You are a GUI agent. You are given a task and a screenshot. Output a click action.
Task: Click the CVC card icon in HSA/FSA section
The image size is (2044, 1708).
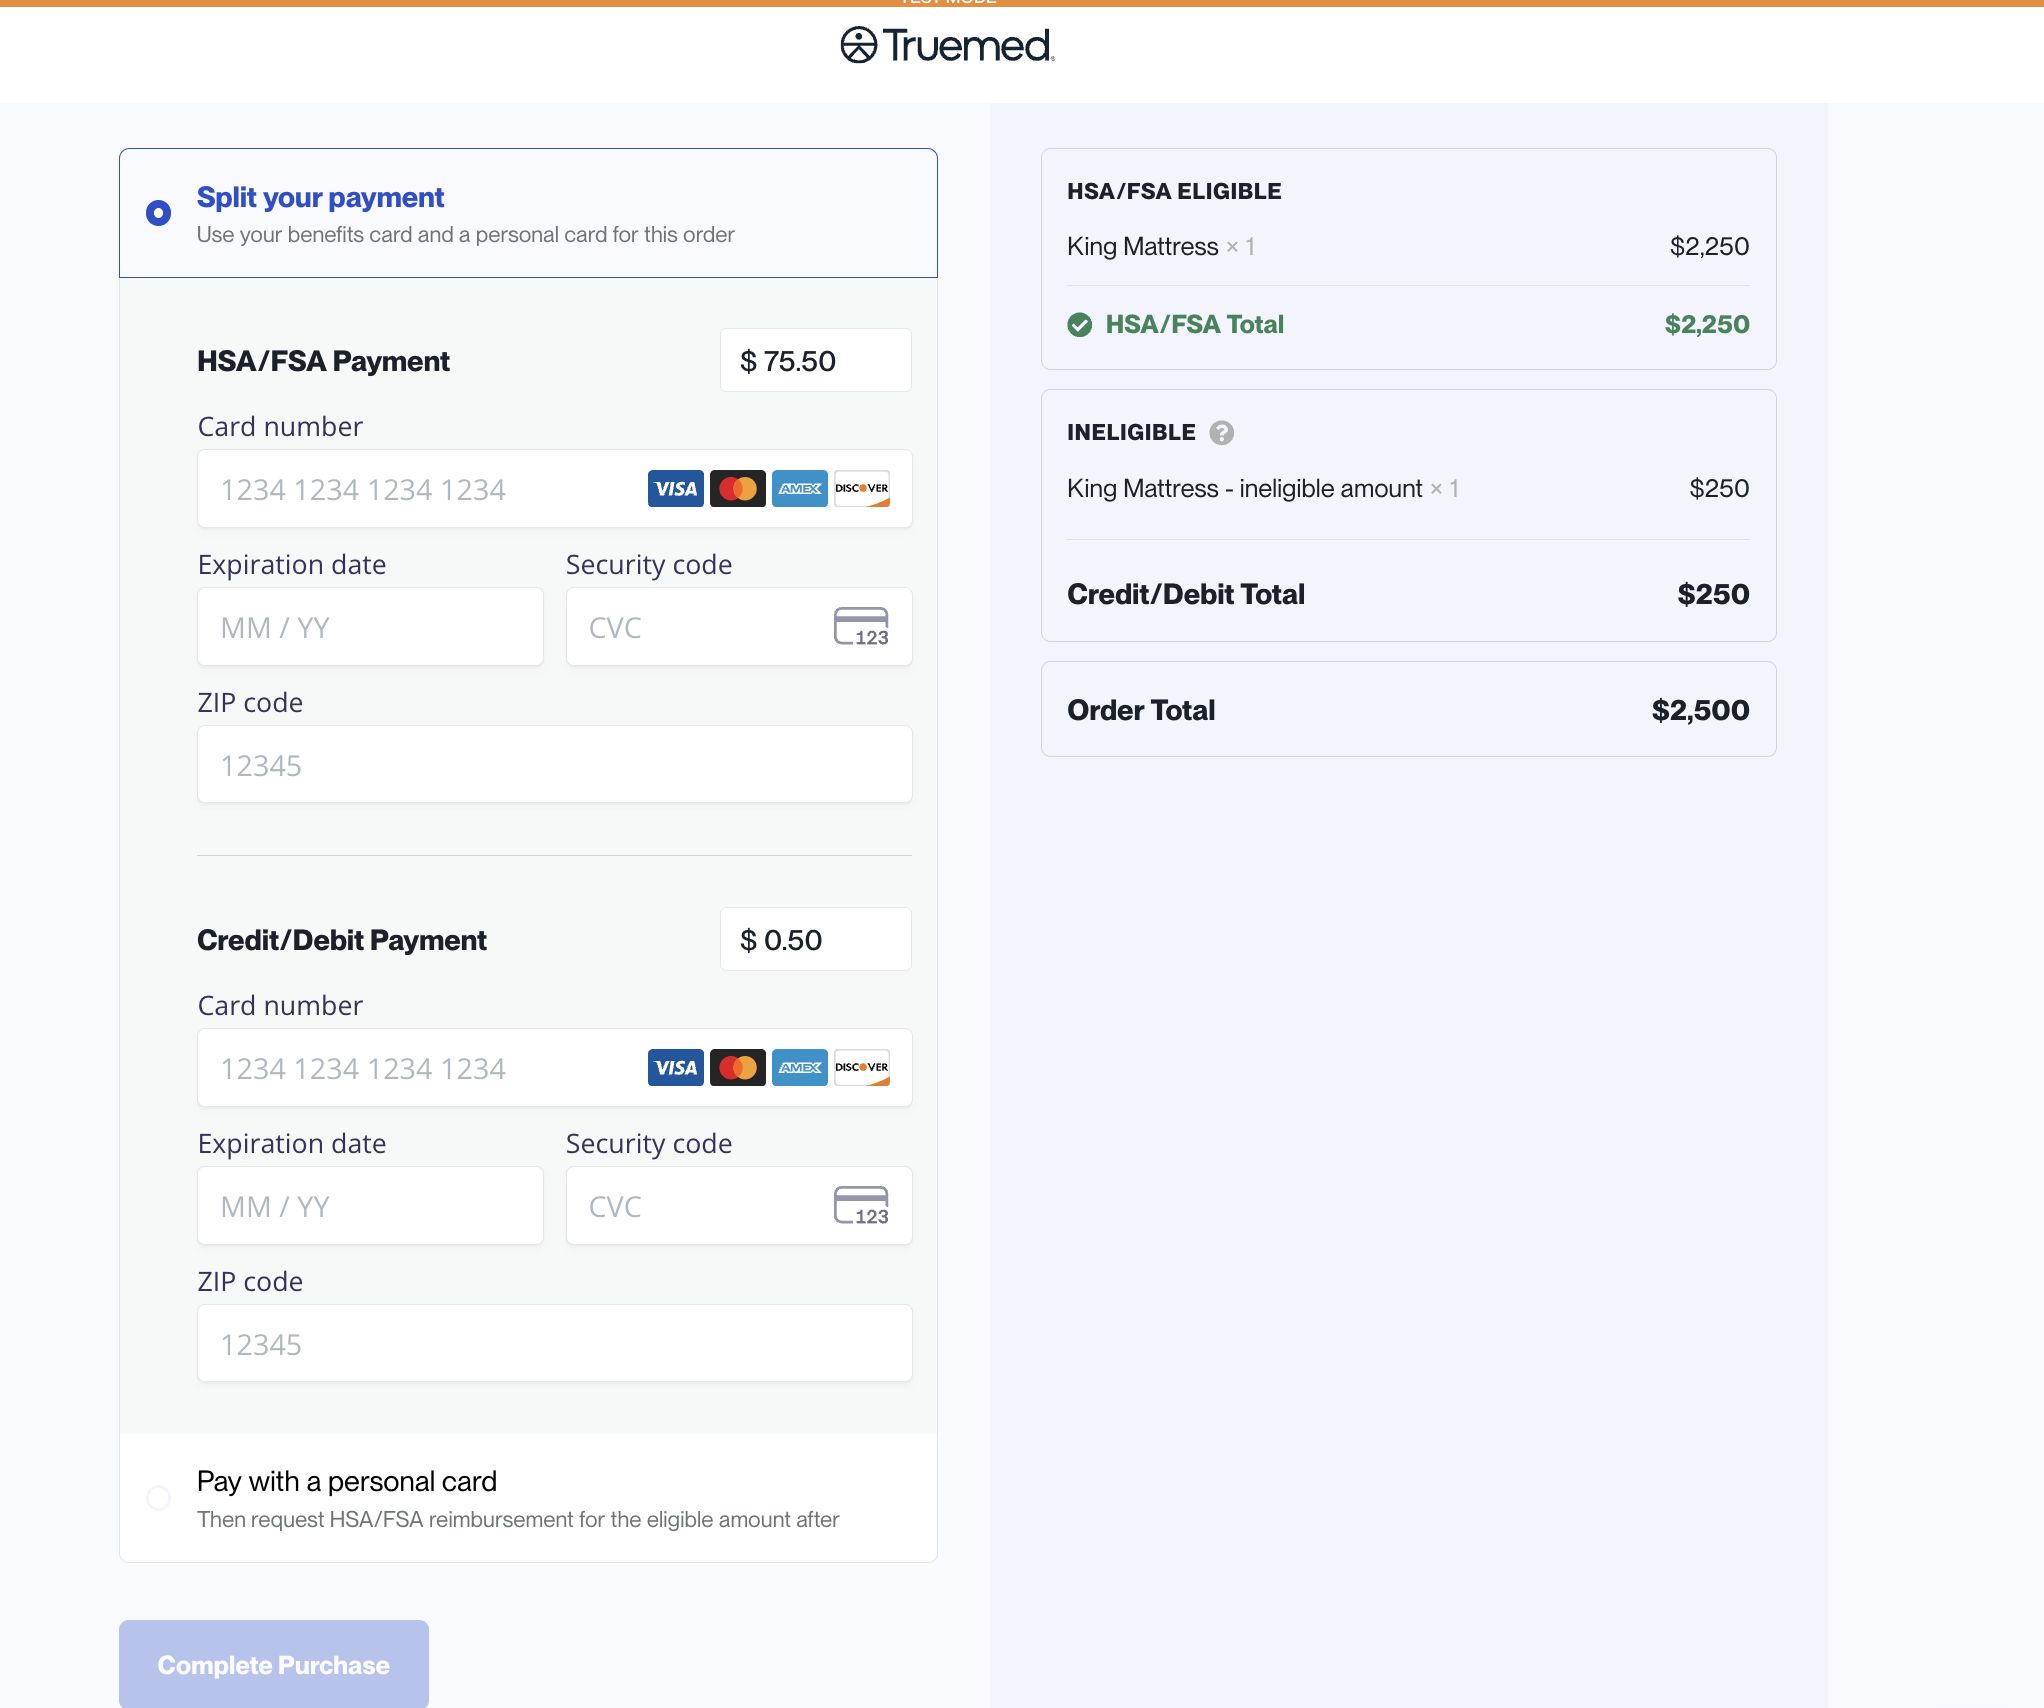861,627
